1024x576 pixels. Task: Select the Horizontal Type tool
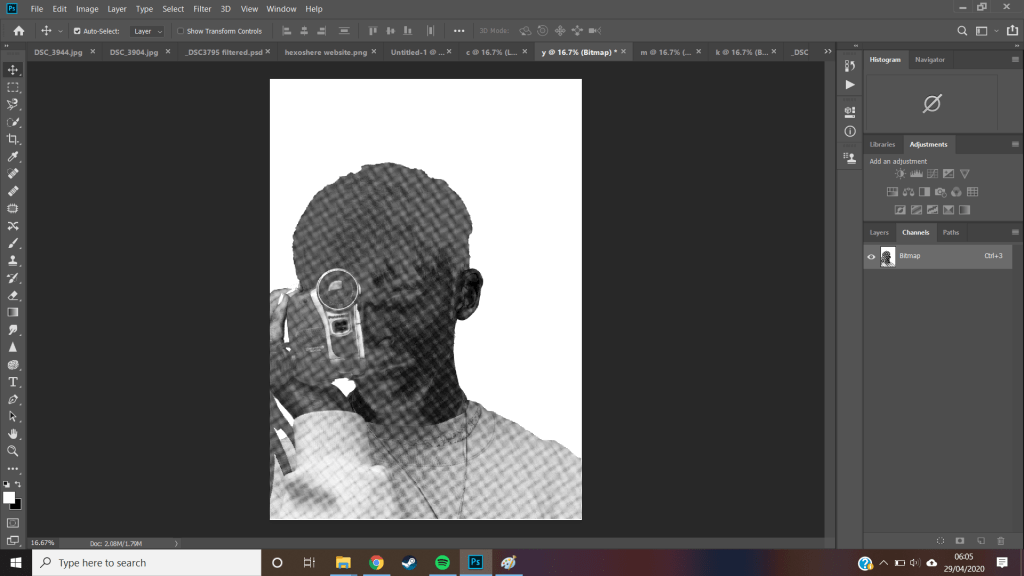tap(13, 382)
